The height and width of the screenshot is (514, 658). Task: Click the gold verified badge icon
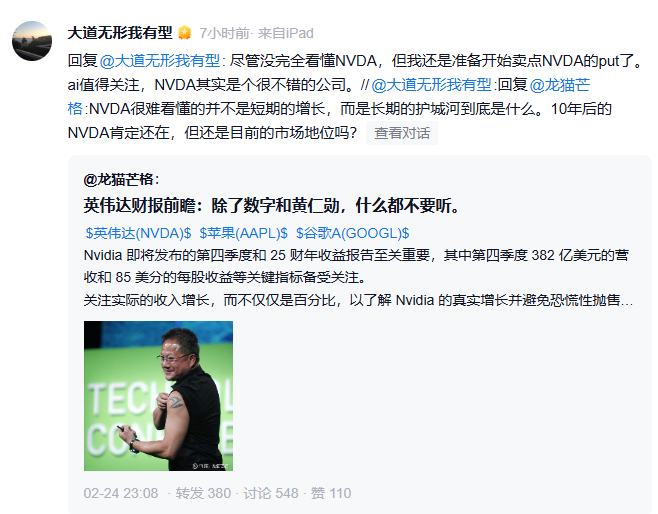pos(184,33)
